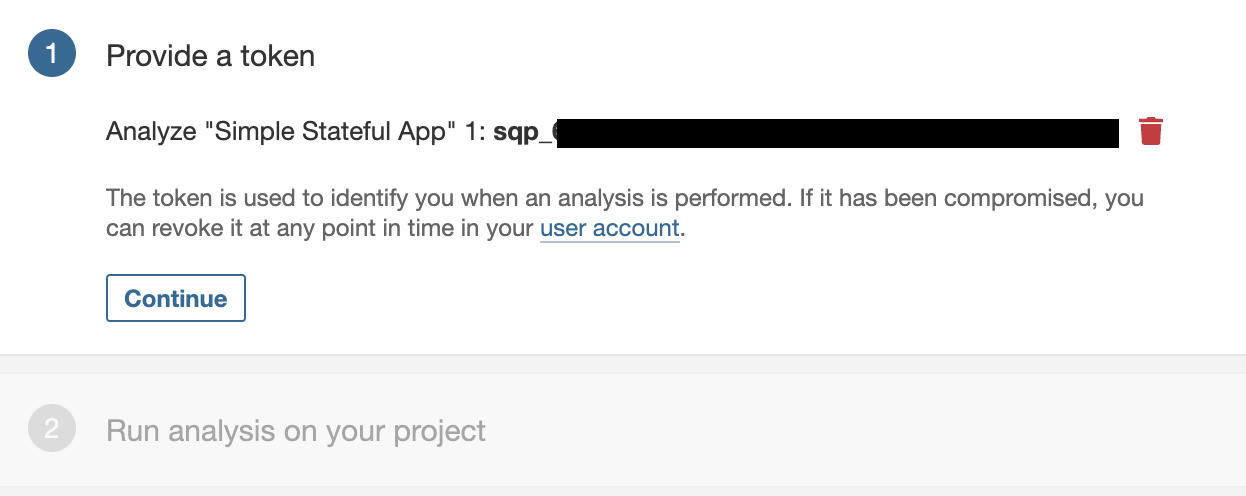The width and height of the screenshot is (1246, 496).
Task: Click the word "project" in the step 2 heading
Action: pos(436,431)
